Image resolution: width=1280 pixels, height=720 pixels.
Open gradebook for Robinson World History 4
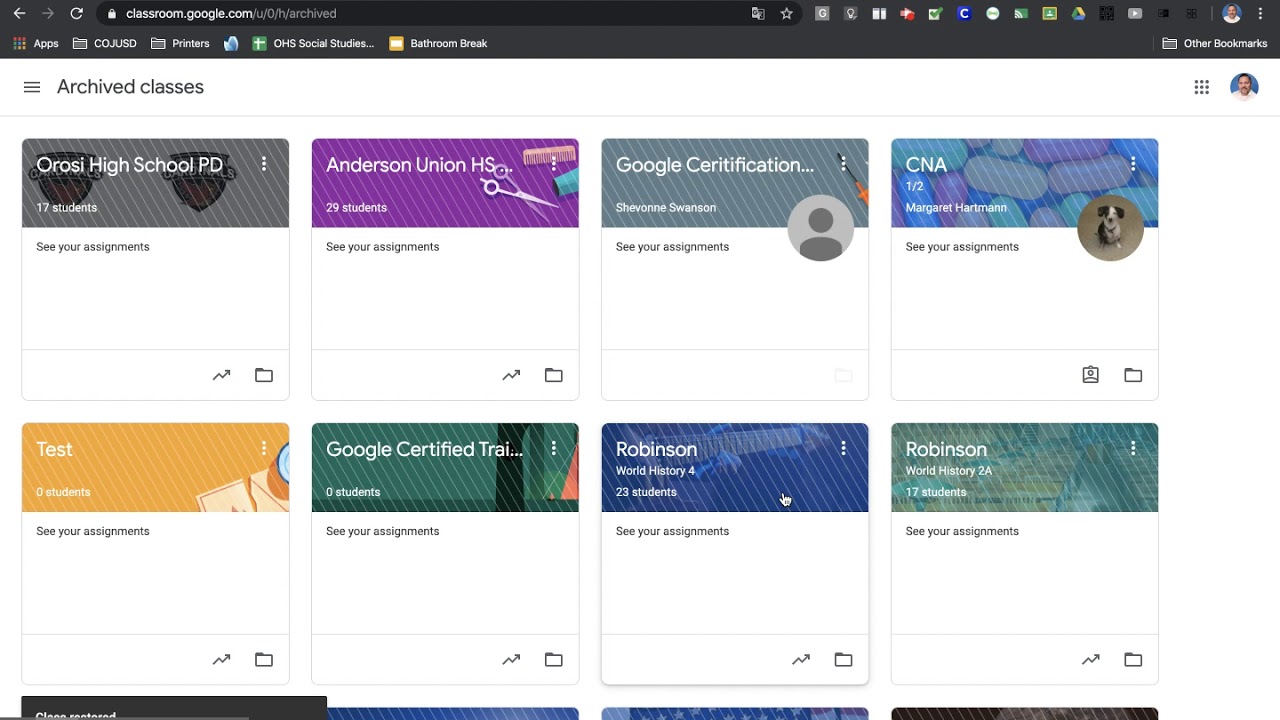click(801, 659)
